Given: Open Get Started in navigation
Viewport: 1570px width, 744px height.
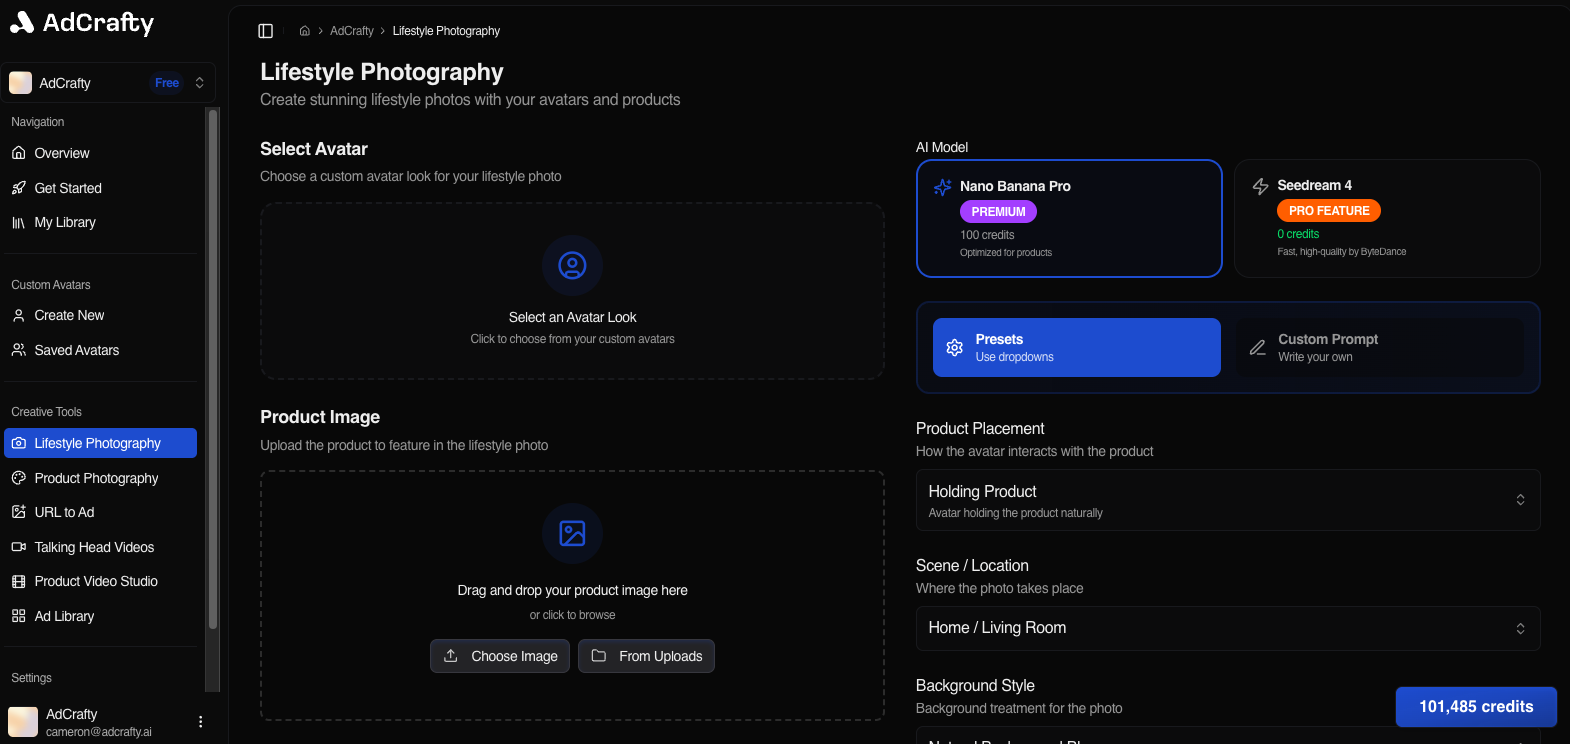Looking at the screenshot, I should pyautogui.click(x=100, y=188).
